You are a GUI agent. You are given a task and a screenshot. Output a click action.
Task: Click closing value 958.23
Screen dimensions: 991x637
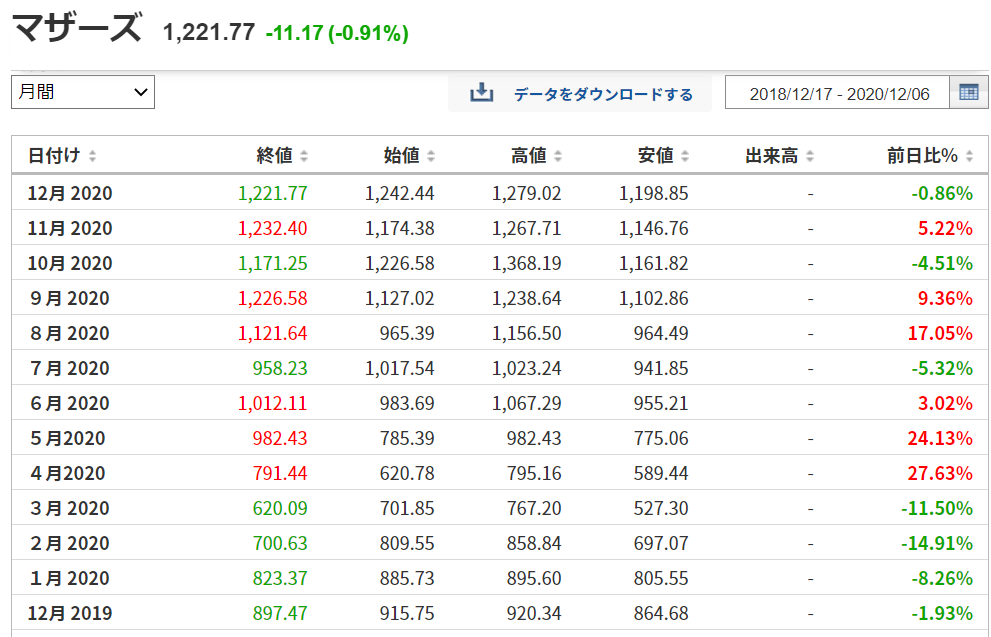click(x=279, y=368)
